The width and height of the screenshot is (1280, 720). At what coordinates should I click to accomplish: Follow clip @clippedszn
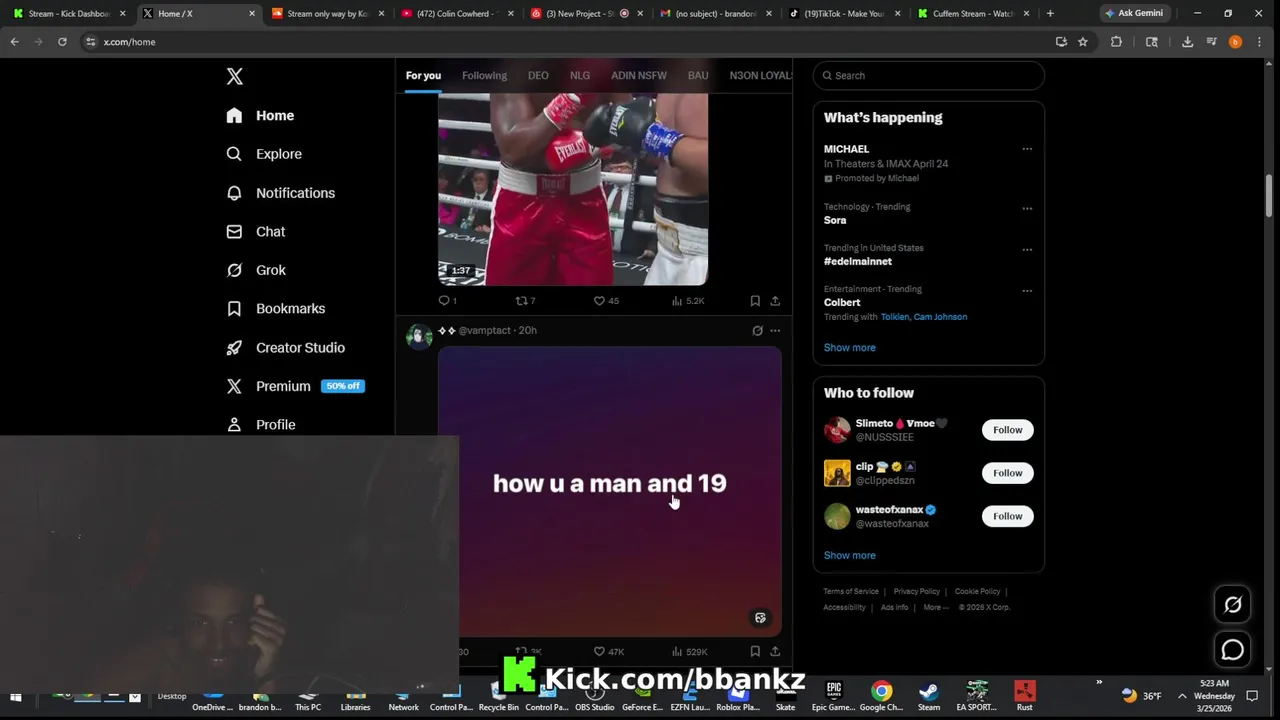pos(1007,473)
